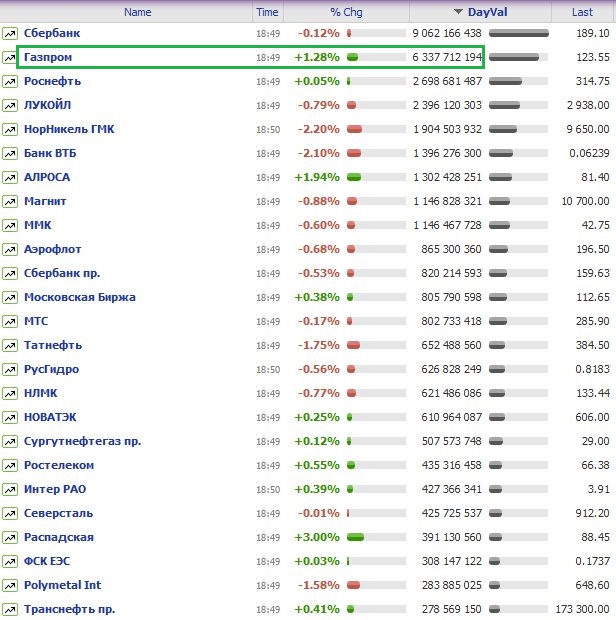Open the Магнит stock link
The width and height of the screenshot is (616, 620).
pyautogui.click(x=45, y=201)
